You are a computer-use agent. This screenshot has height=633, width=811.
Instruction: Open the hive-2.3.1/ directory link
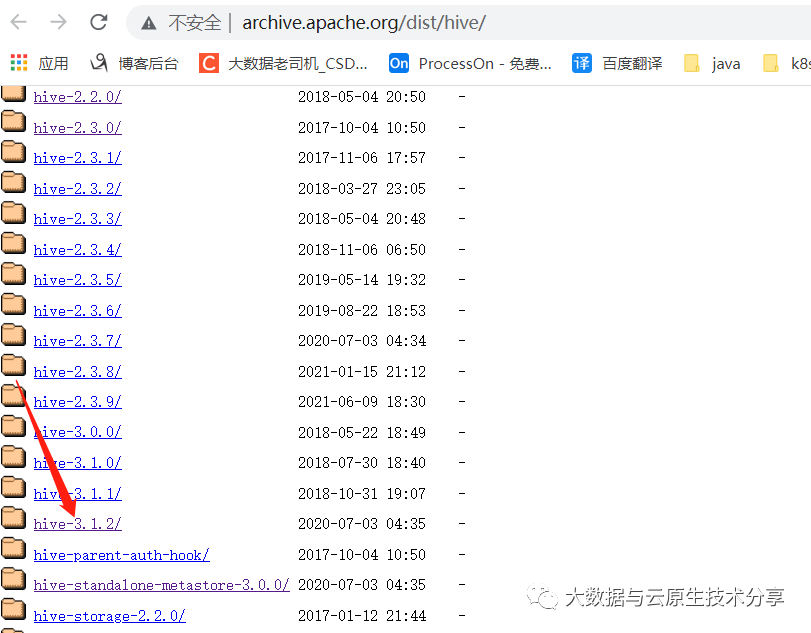pyautogui.click(x=78, y=158)
